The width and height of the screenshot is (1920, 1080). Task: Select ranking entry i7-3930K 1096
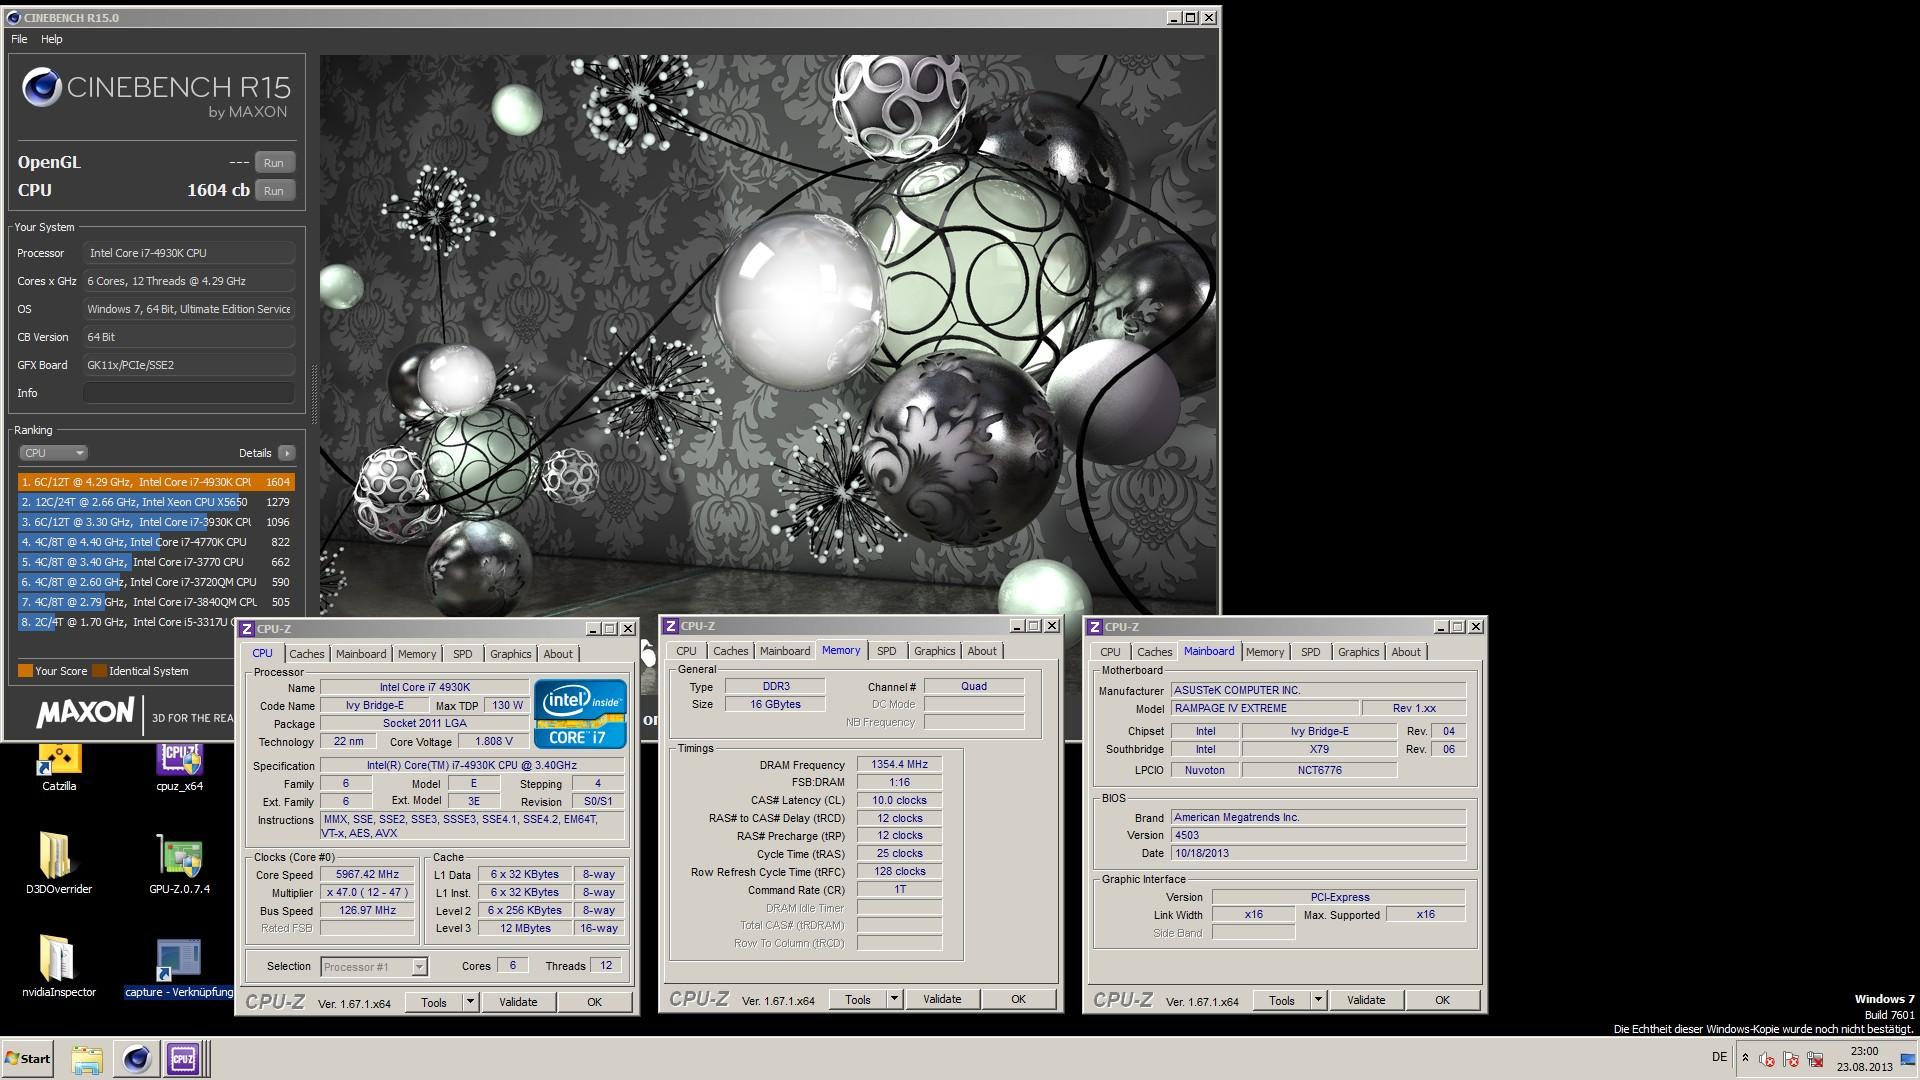click(156, 522)
